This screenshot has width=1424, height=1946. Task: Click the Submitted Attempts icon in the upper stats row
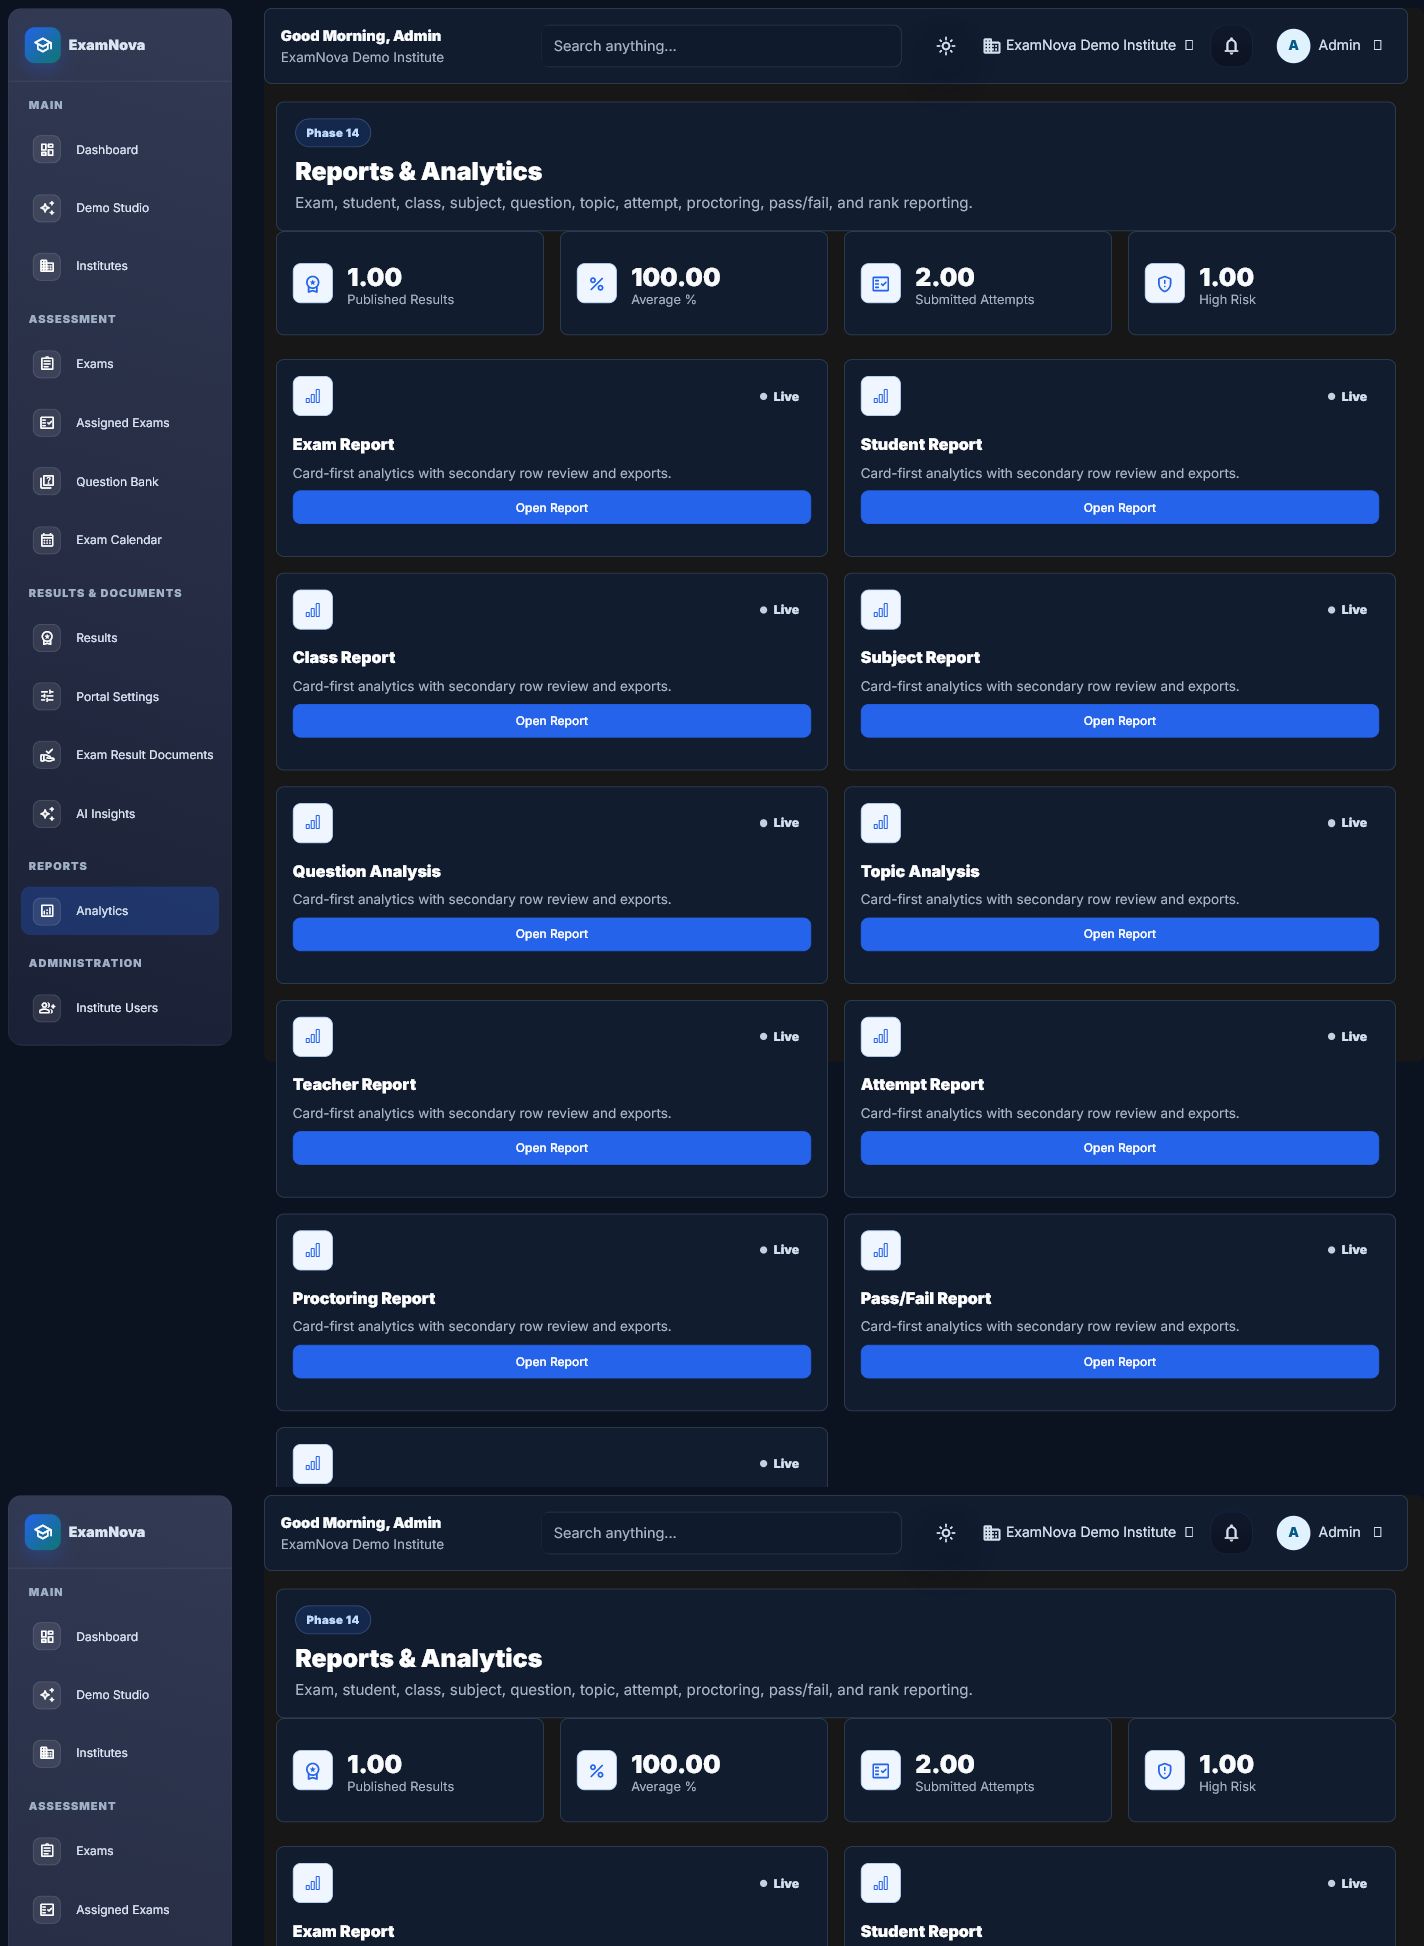coord(881,284)
